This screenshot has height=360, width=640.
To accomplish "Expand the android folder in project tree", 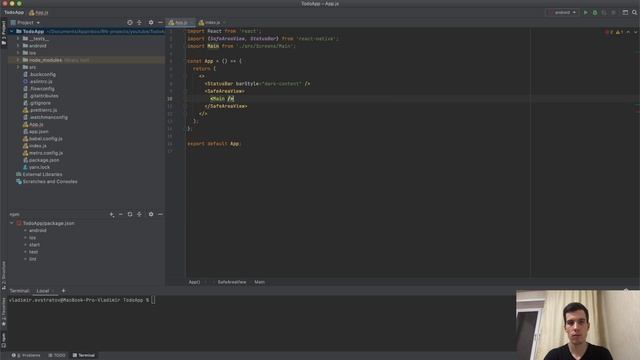I will coord(18,46).
